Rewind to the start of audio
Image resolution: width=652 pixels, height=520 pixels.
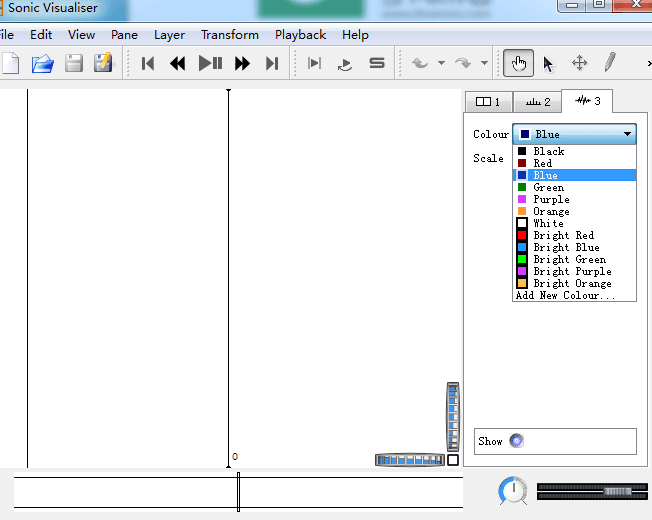click(x=148, y=64)
